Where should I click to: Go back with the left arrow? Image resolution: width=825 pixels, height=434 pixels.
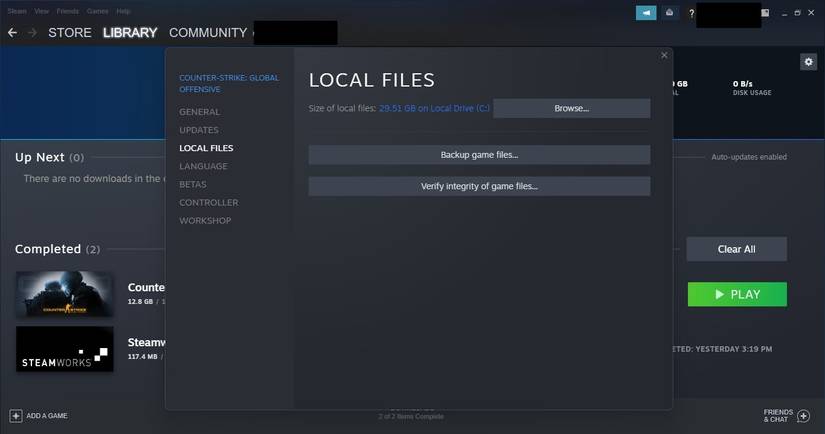13,33
